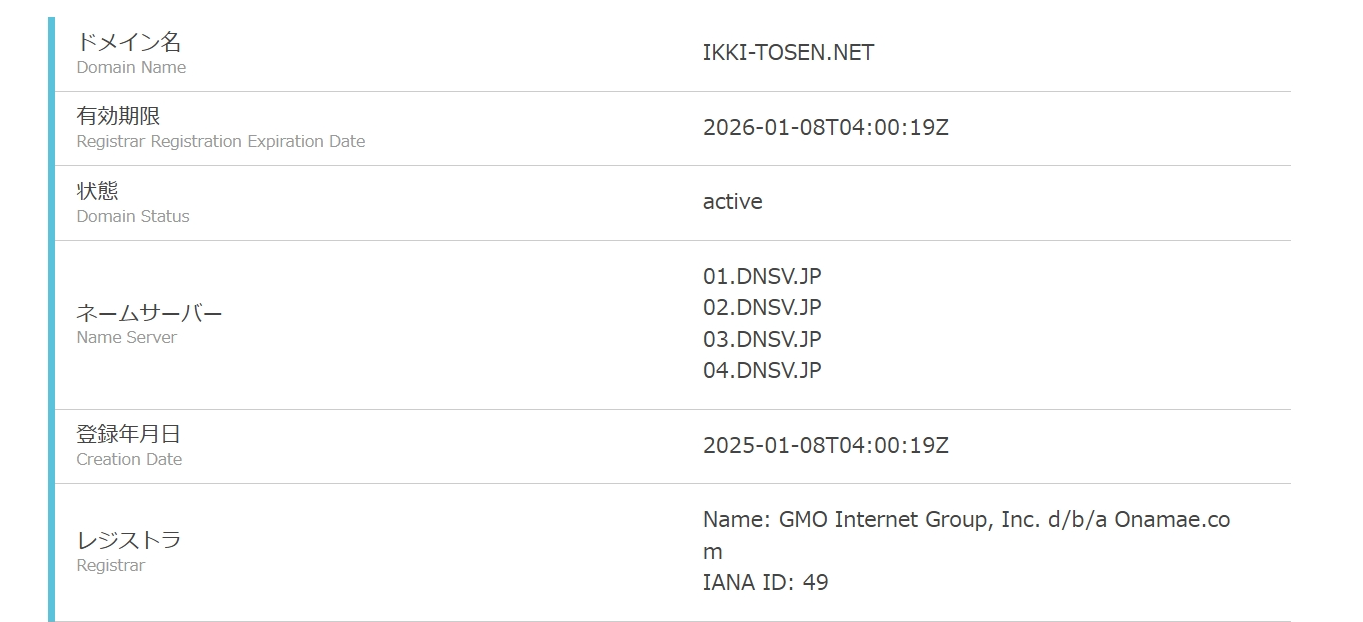Click the レジストラ row label
This screenshot has width=1363, height=622.
[x=128, y=540]
